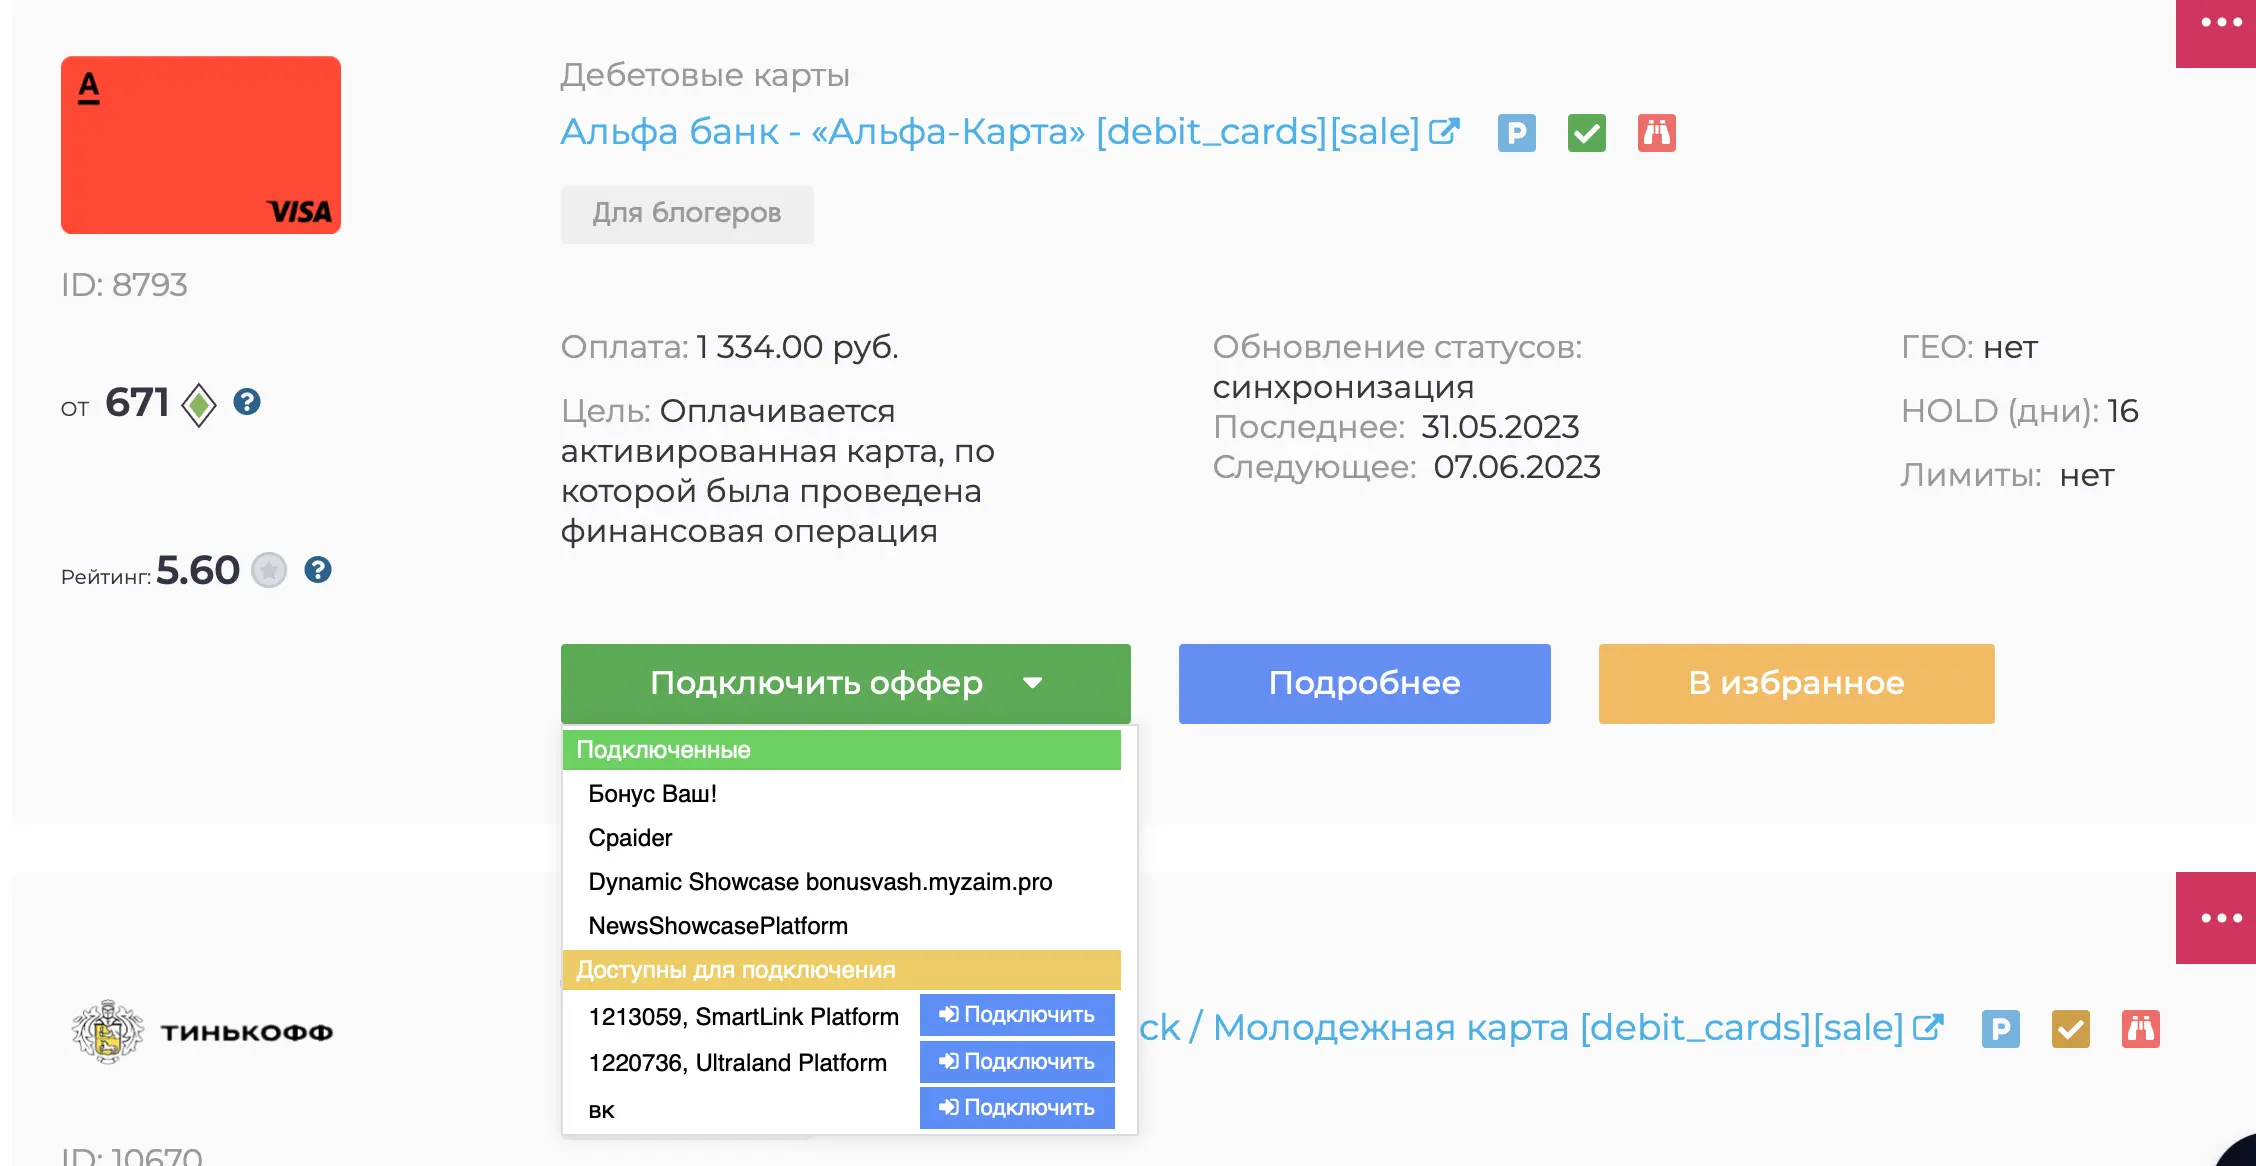The width and height of the screenshot is (2256, 1166).
Task: Click blue P icon on Альфа-Карта offer
Action: coord(1516,133)
